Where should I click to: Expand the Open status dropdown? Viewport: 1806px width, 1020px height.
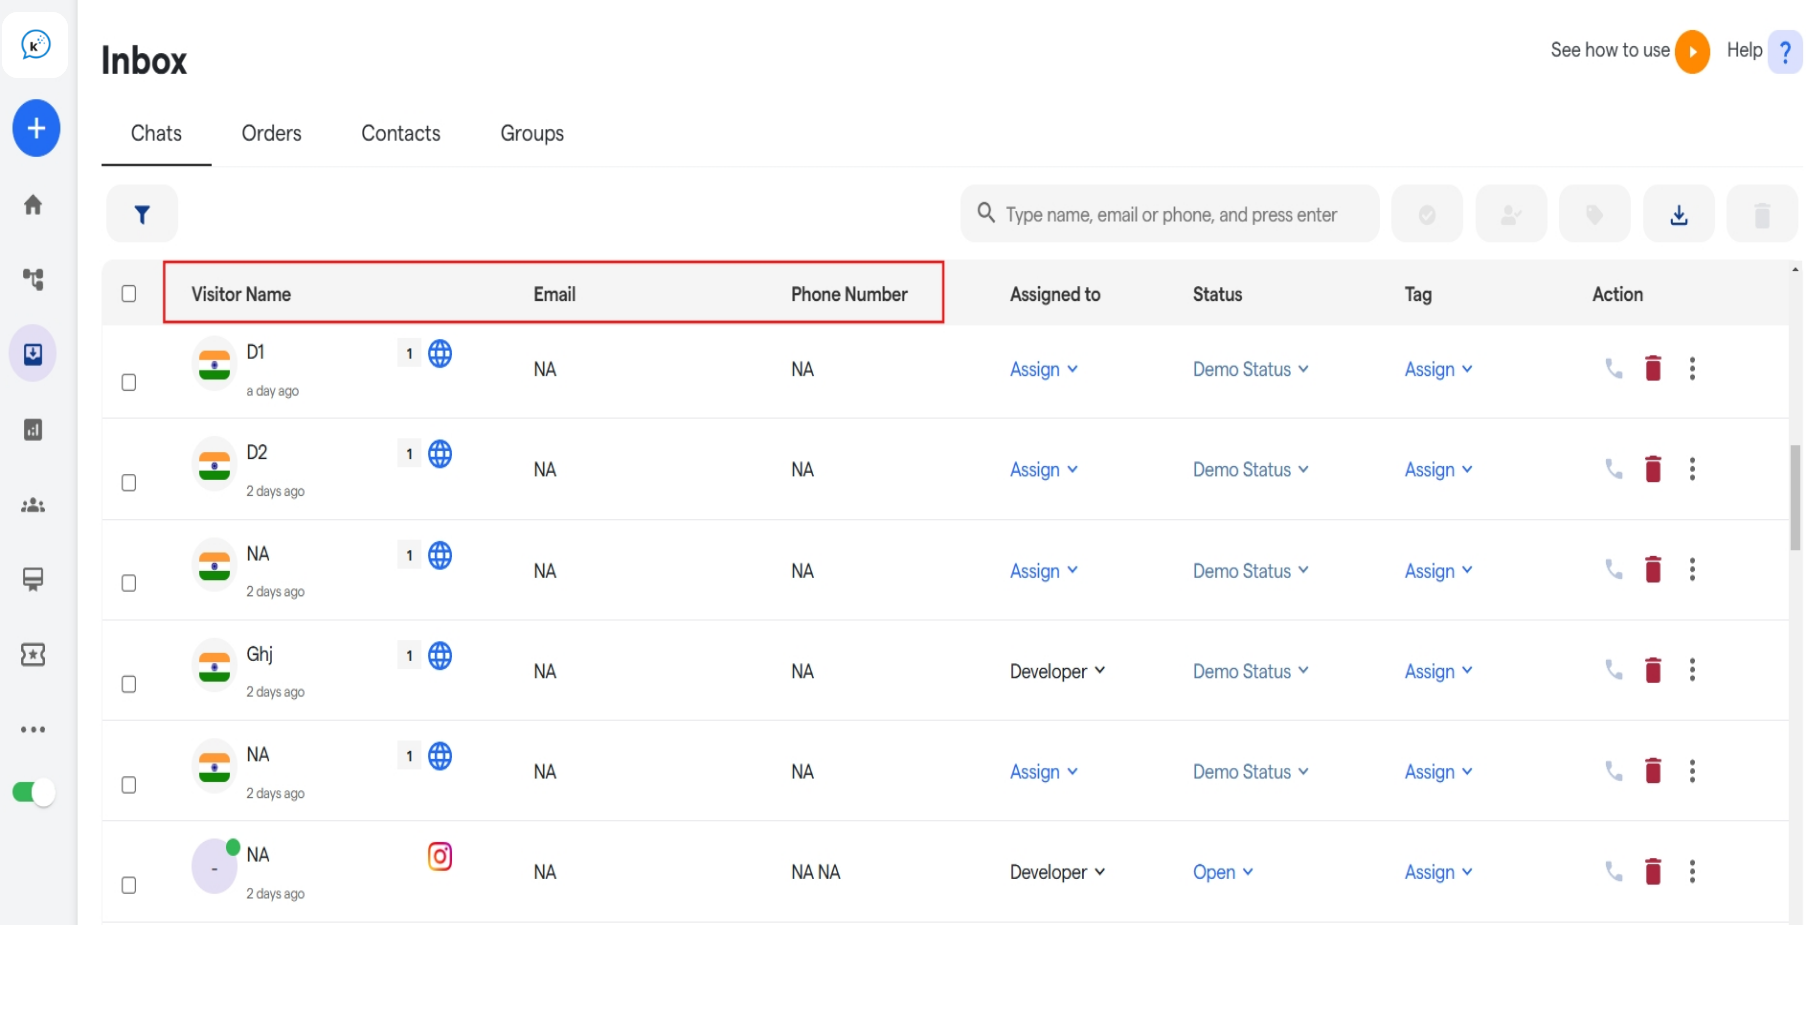click(1222, 872)
